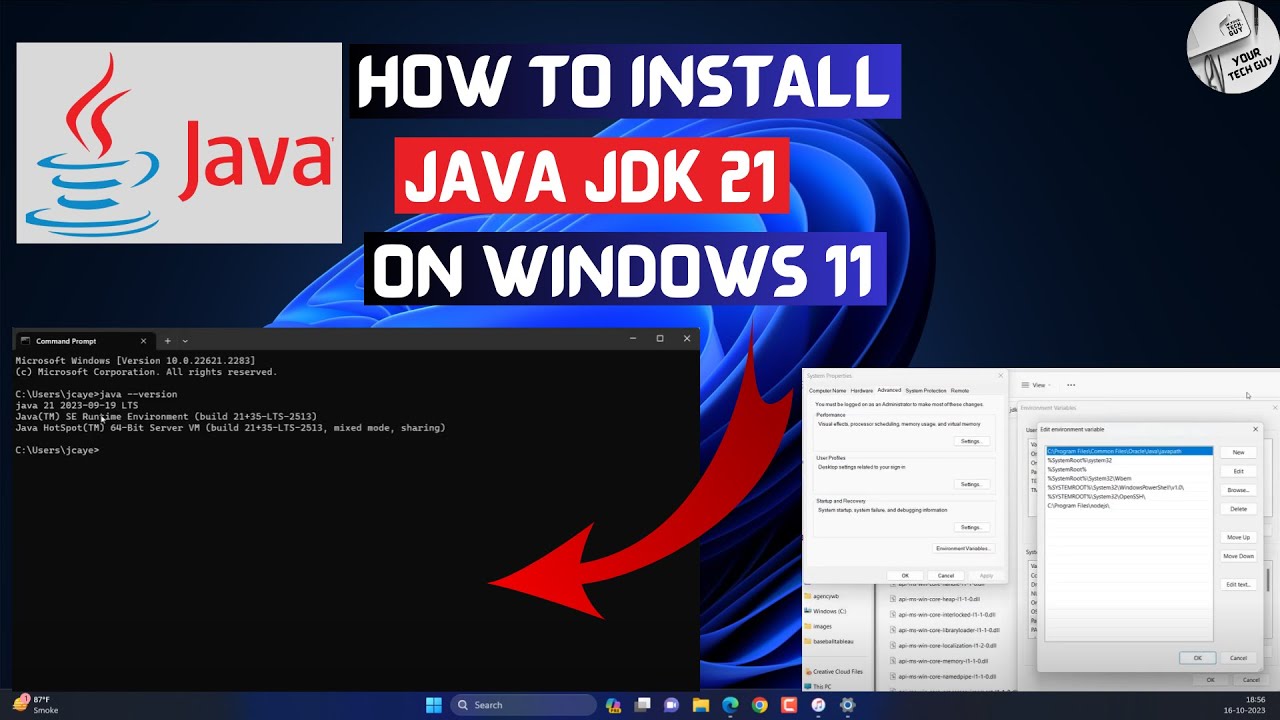Select the System32\Wbem path entry
This screenshot has width=1280, height=720.
[x=1129, y=478]
